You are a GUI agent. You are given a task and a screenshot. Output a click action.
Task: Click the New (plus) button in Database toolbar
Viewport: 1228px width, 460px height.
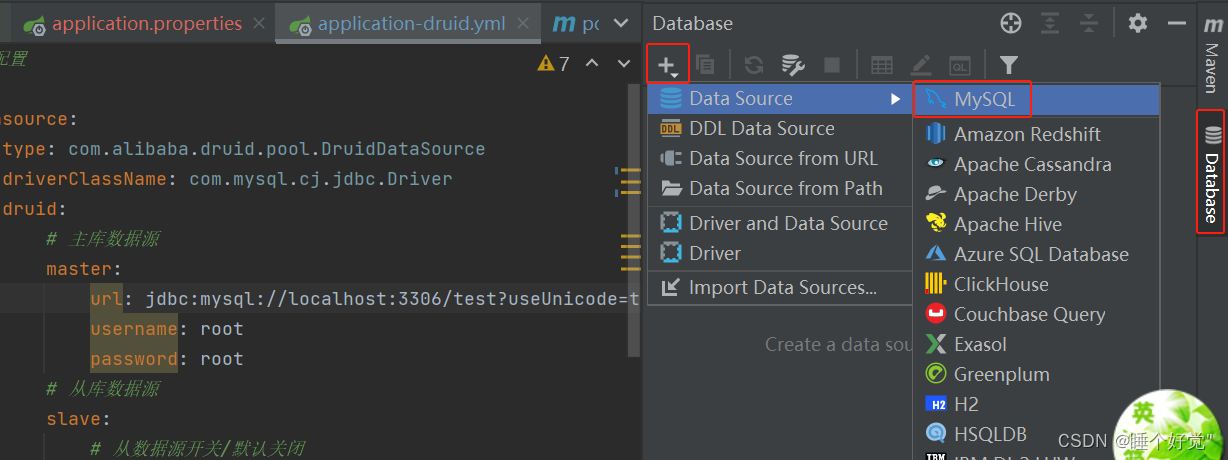666,66
